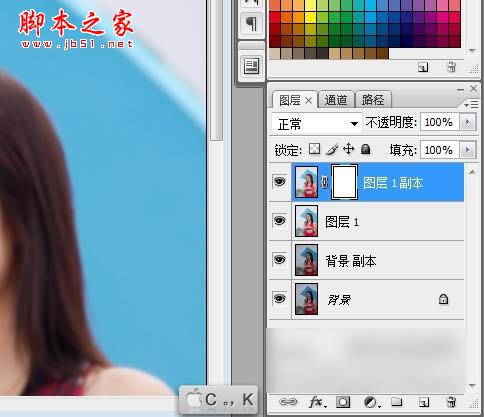Open the Paragraph panel icon in dock

251,24
